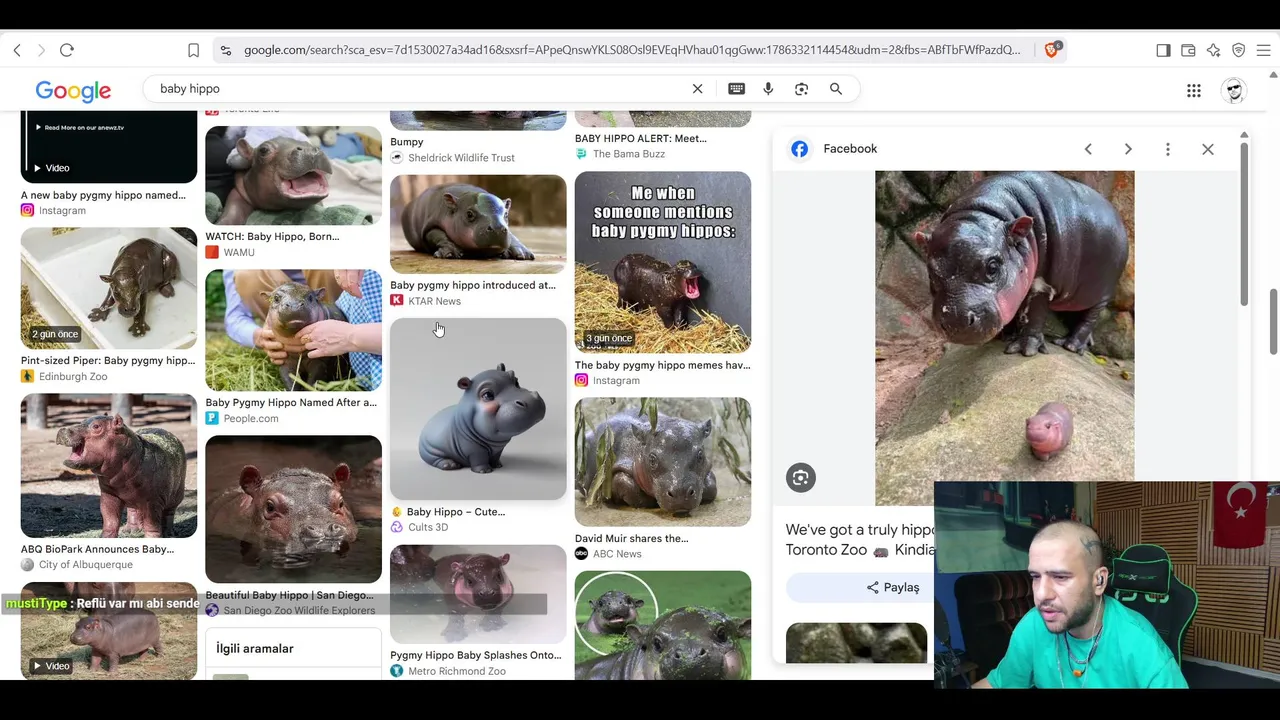Clear the 'baby hippo' search text

[x=698, y=89]
